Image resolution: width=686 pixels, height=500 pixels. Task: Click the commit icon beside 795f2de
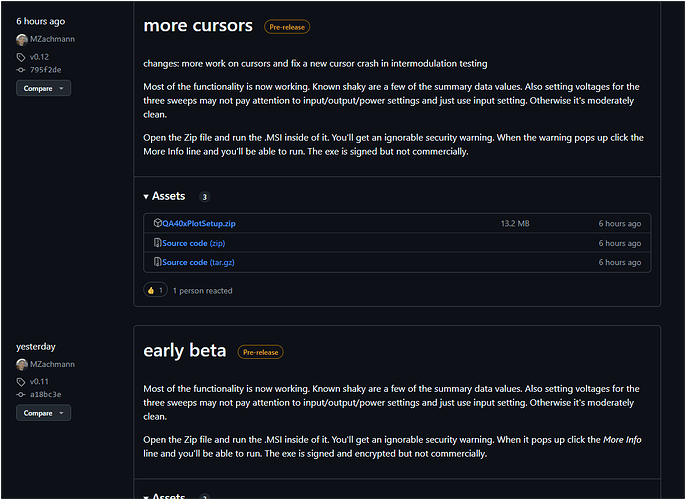(x=21, y=70)
